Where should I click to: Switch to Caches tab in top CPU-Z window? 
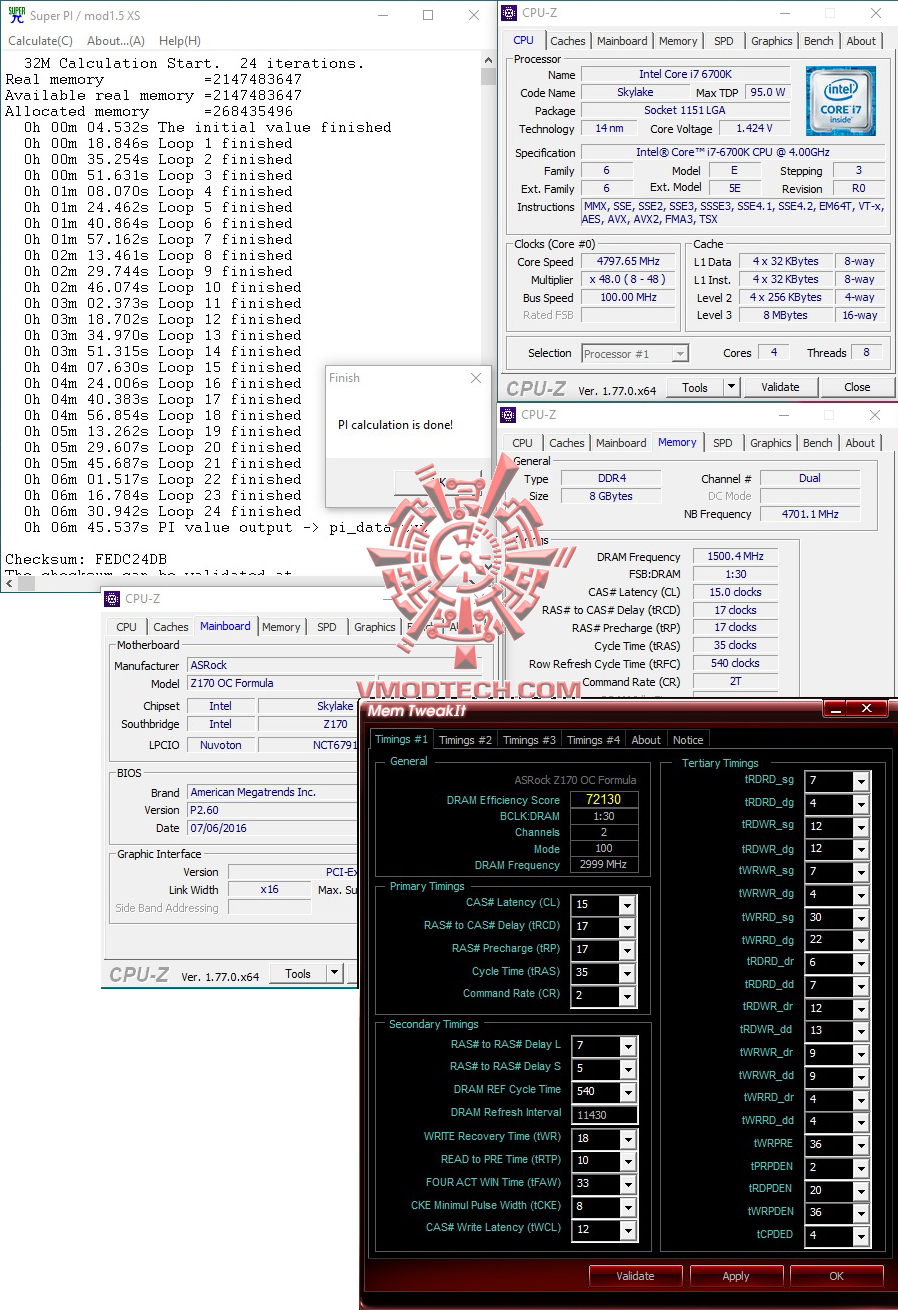(568, 41)
